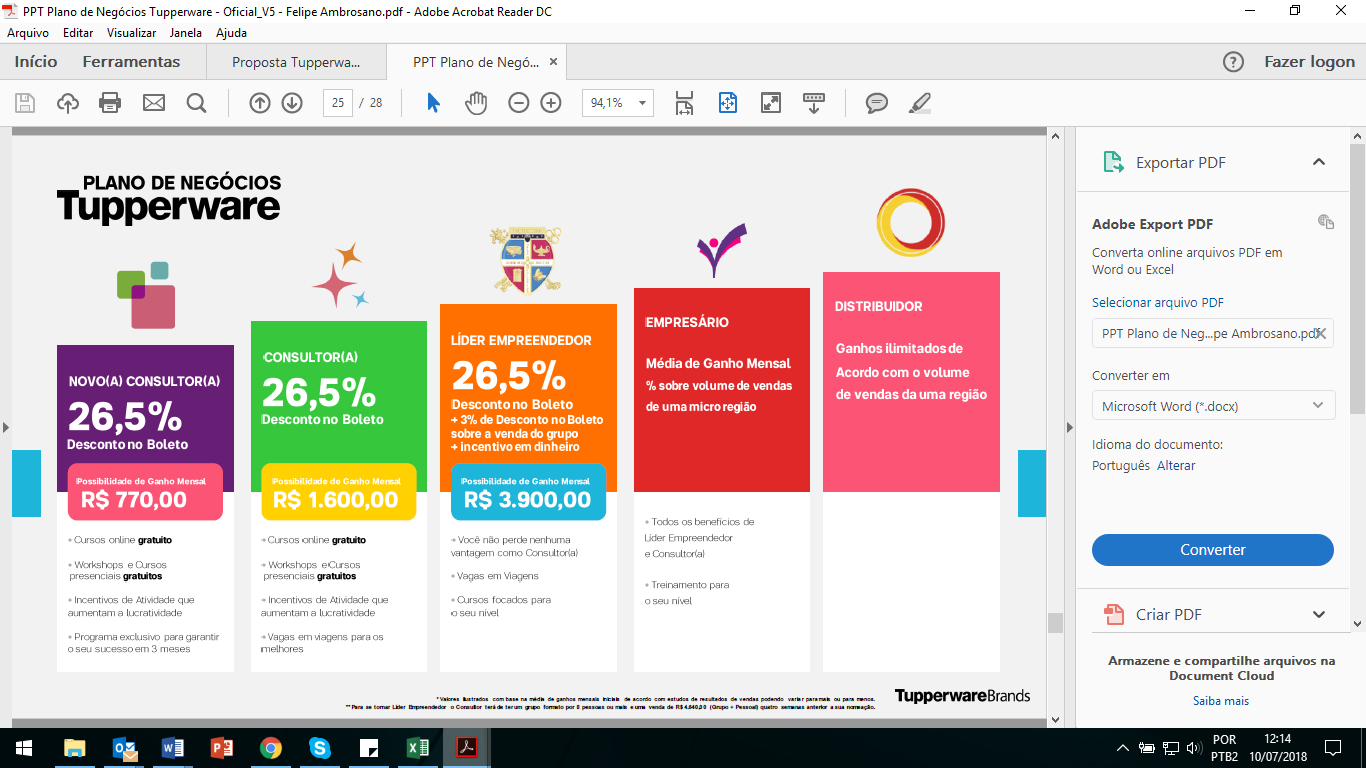Screen dimensions: 1366x768
Task: Print the document with printer icon
Action: tap(110, 103)
